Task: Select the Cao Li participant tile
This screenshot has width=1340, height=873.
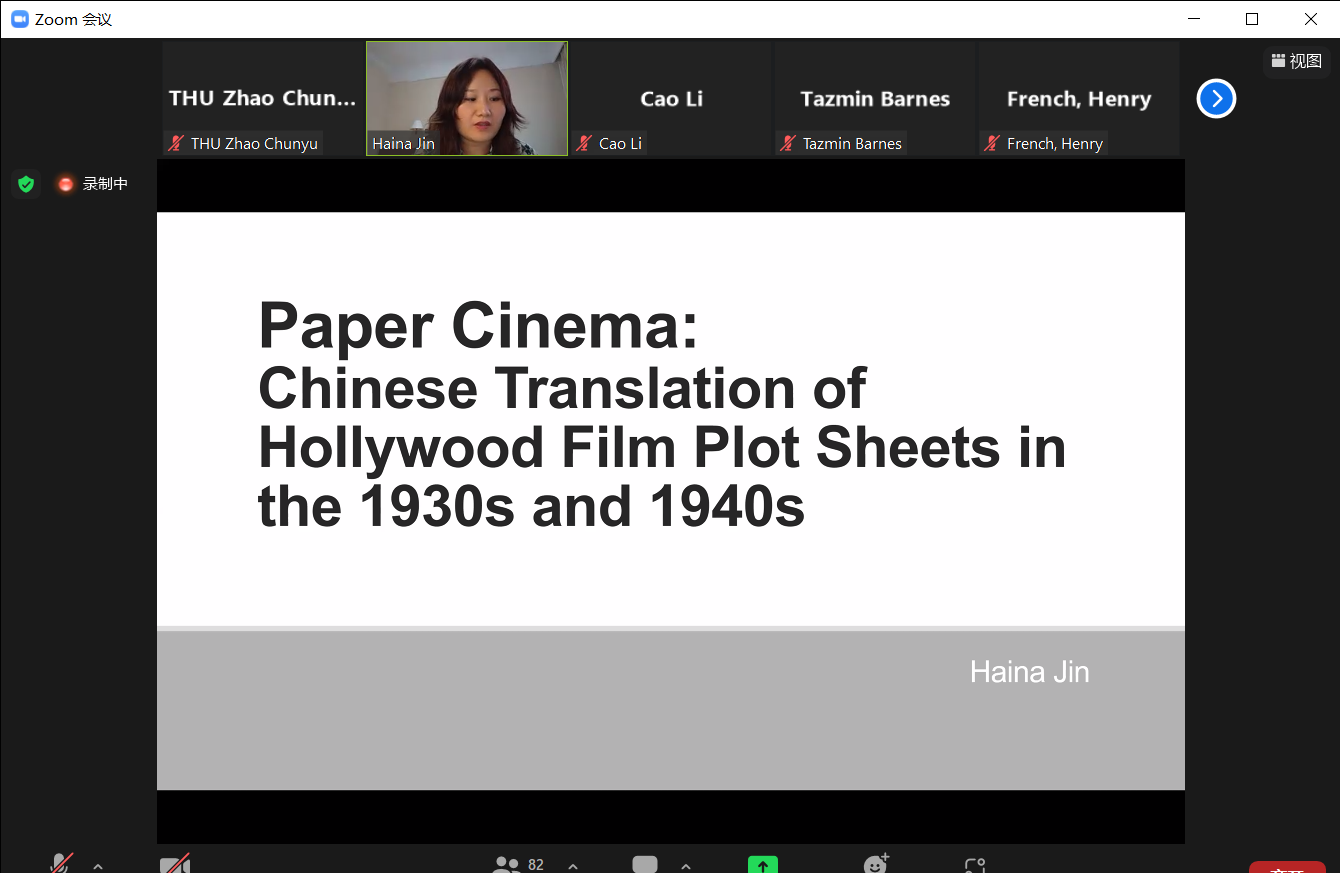Action: pyautogui.click(x=671, y=99)
